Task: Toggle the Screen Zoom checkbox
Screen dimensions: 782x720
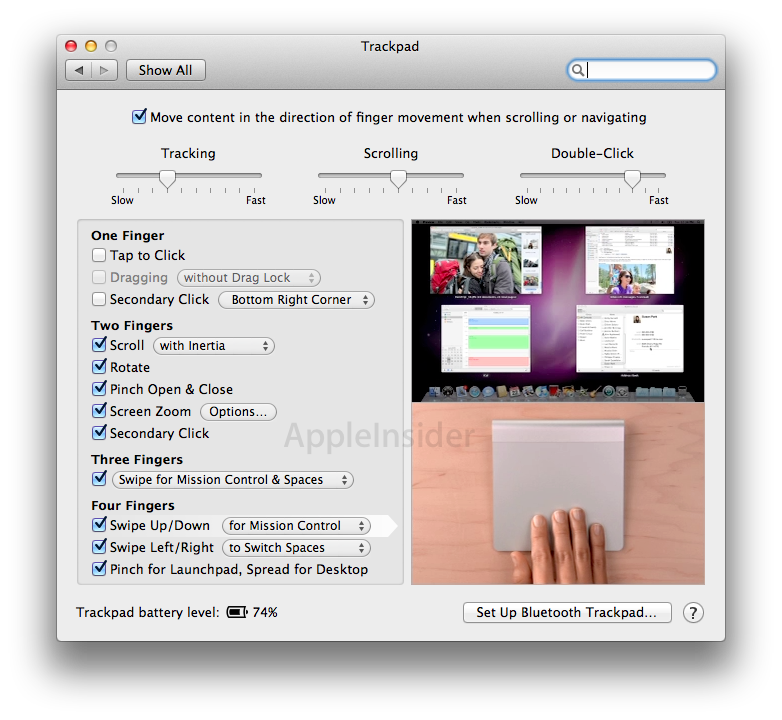Action: pyautogui.click(x=99, y=410)
